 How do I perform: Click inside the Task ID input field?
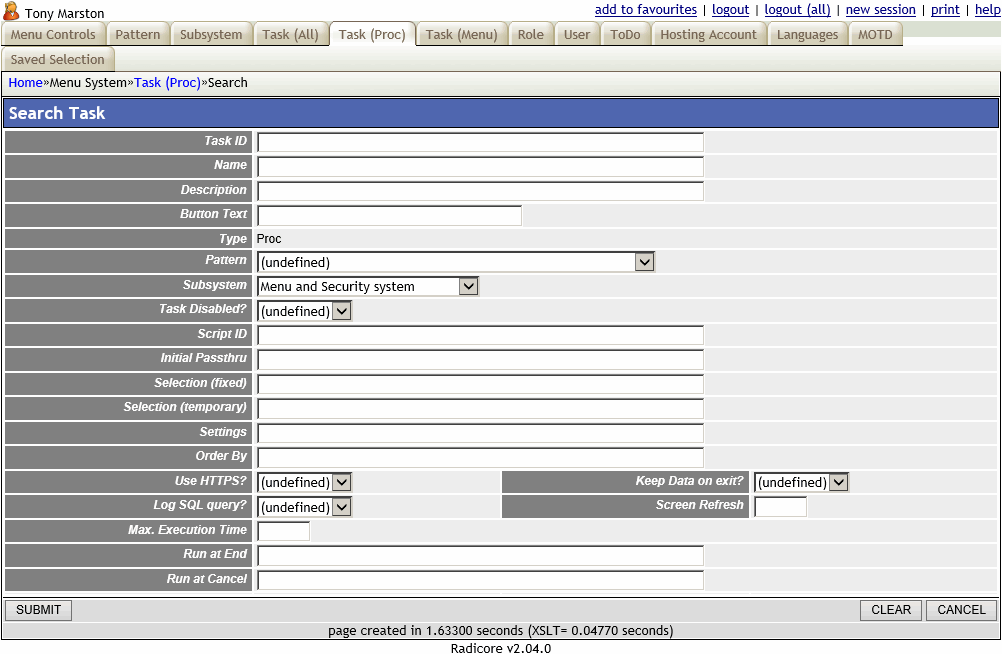click(x=478, y=141)
